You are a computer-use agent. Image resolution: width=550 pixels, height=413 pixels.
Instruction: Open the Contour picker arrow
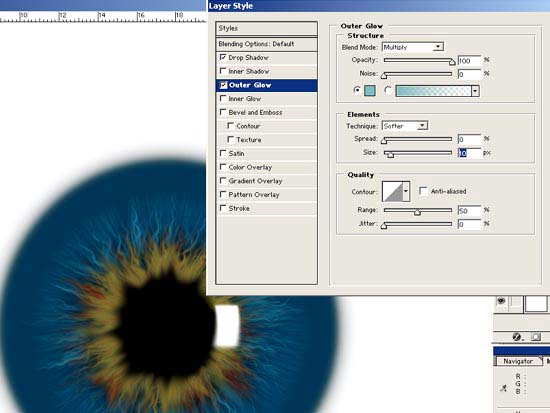tap(406, 191)
